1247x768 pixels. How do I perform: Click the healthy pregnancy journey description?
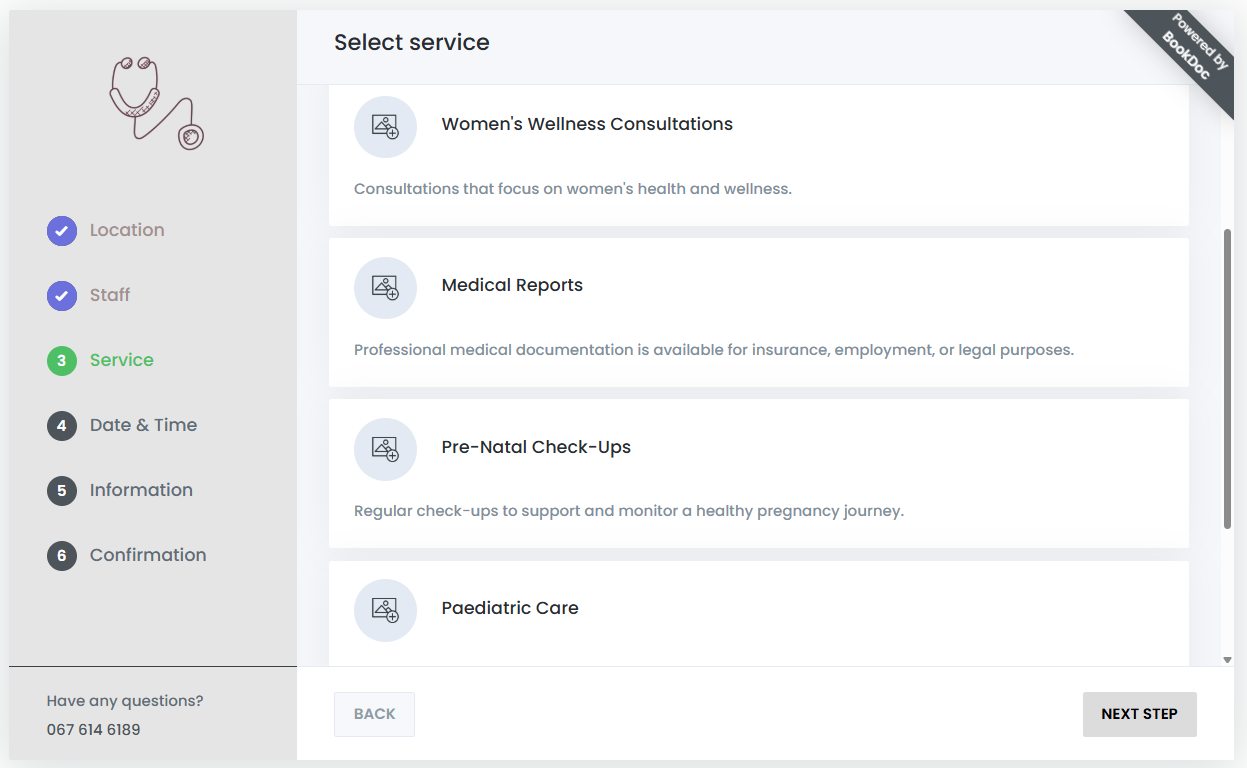click(629, 512)
